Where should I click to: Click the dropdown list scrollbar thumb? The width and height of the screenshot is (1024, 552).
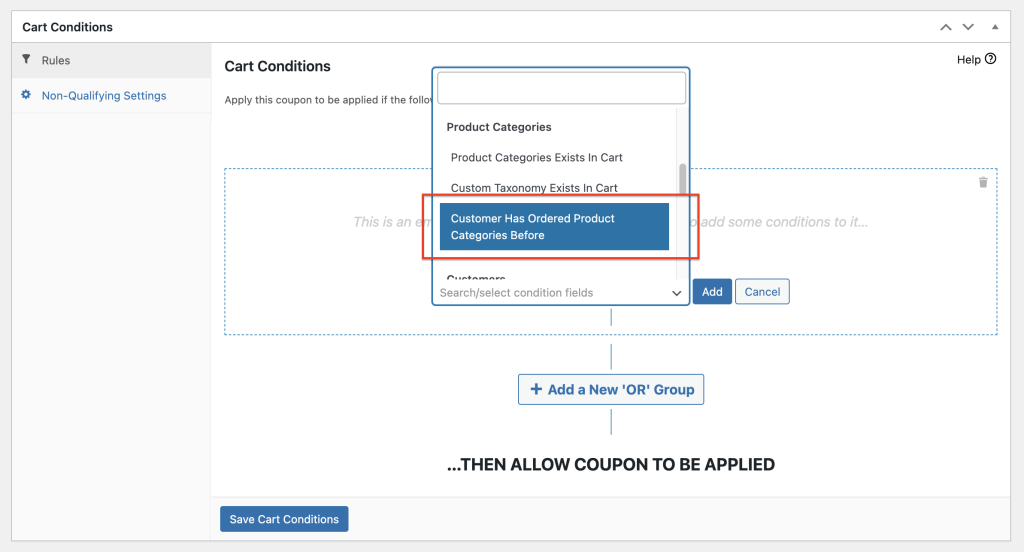[682, 178]
